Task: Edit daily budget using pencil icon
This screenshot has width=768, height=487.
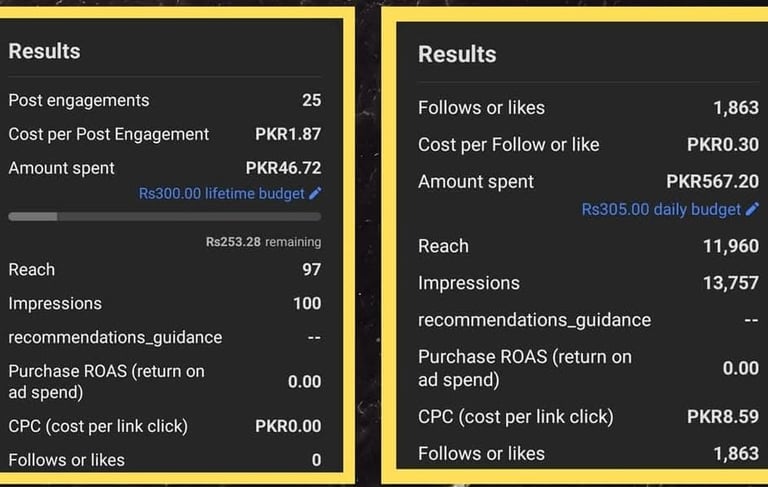Action: [752, 209]
